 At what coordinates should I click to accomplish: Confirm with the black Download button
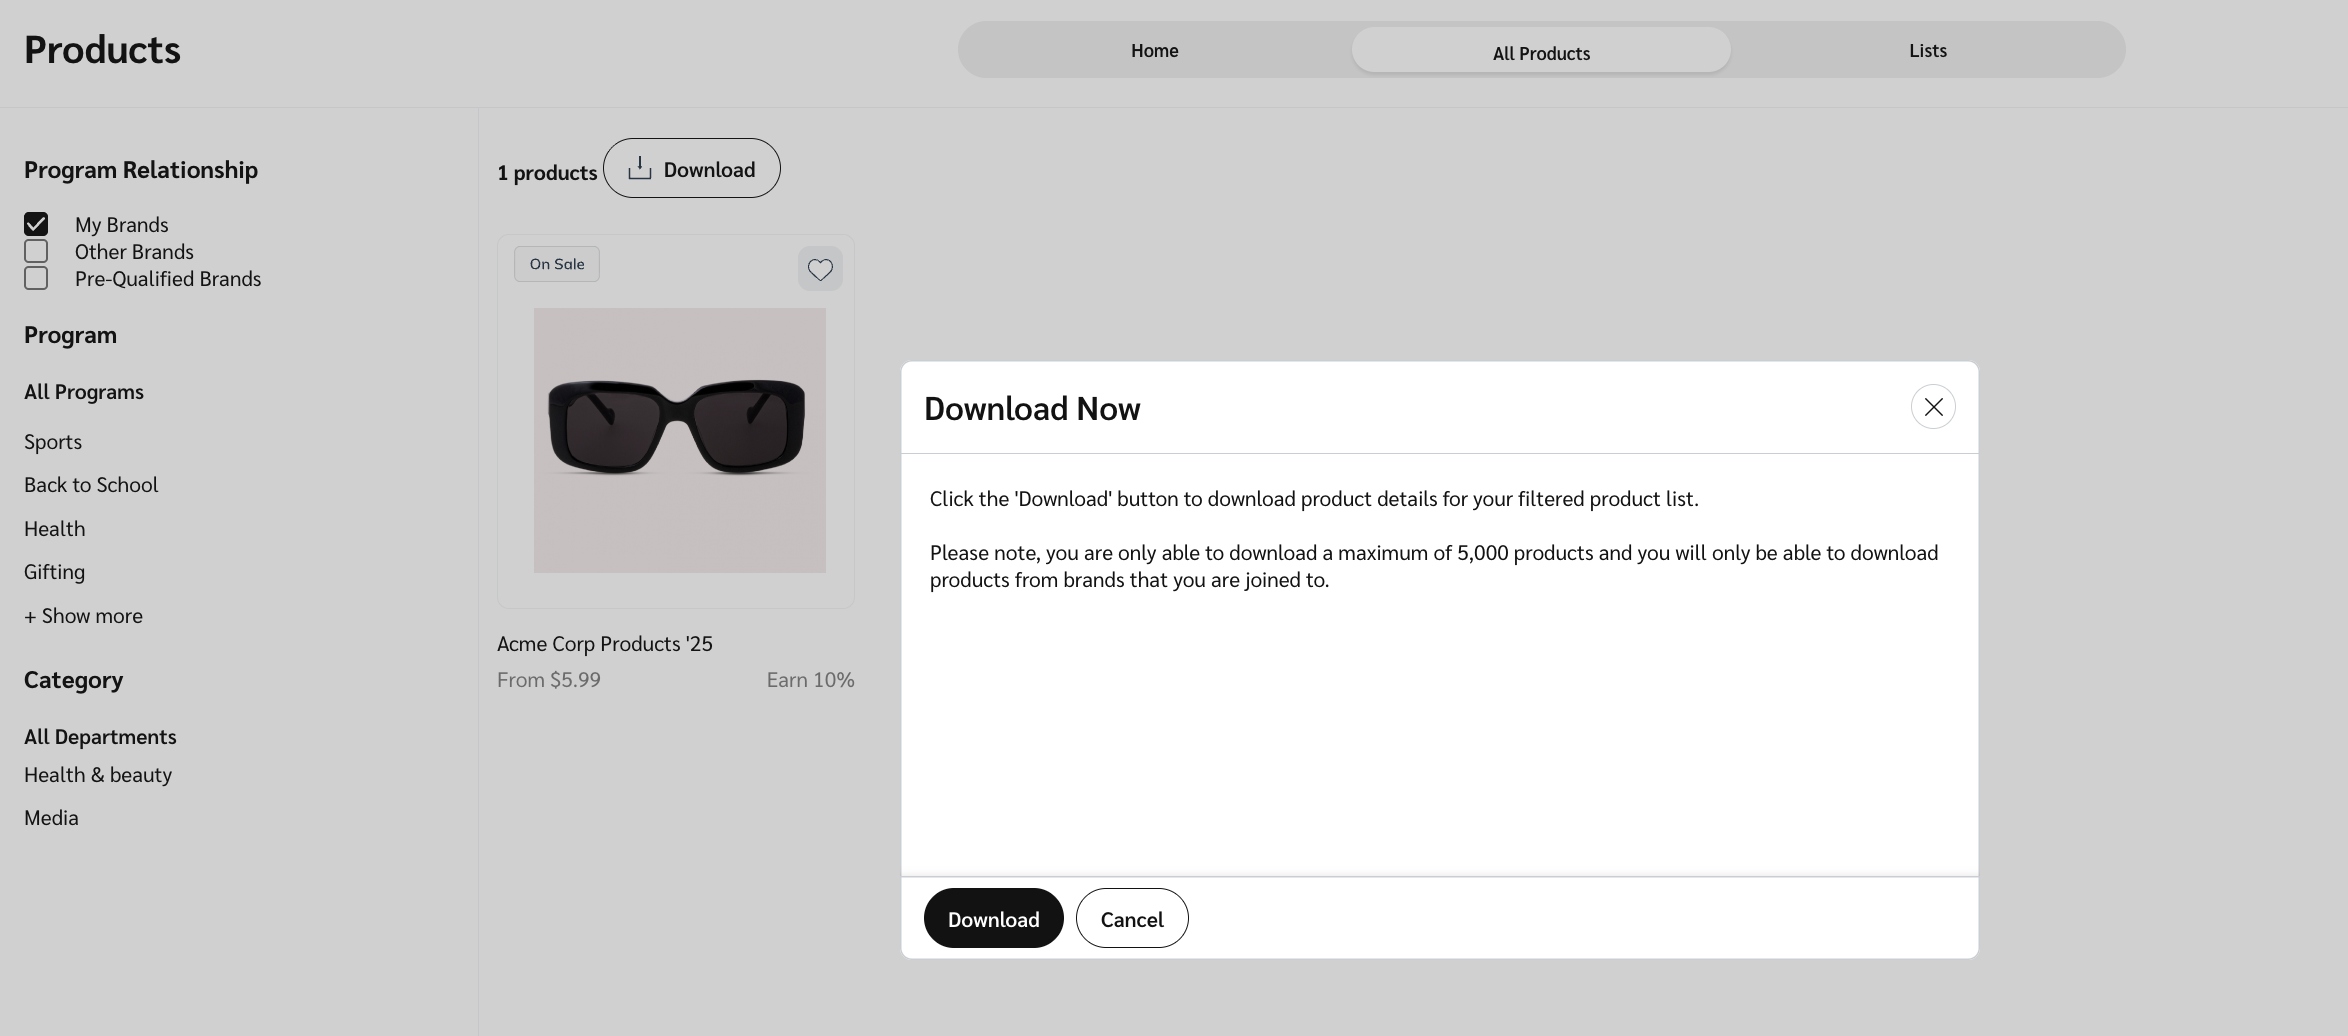tap(993, 919)
